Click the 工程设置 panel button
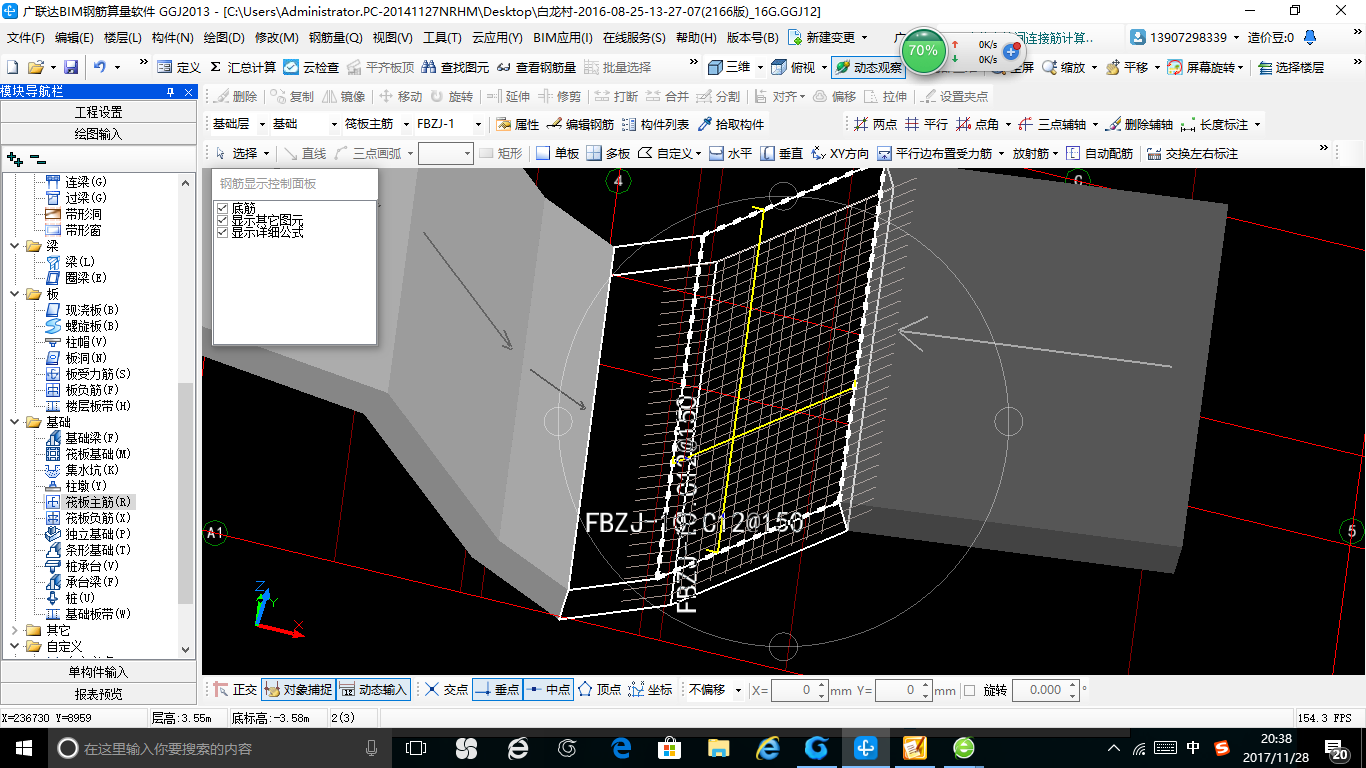Image resolution: width=1366 pixels, height=768 pixels. tap(99, 112)
